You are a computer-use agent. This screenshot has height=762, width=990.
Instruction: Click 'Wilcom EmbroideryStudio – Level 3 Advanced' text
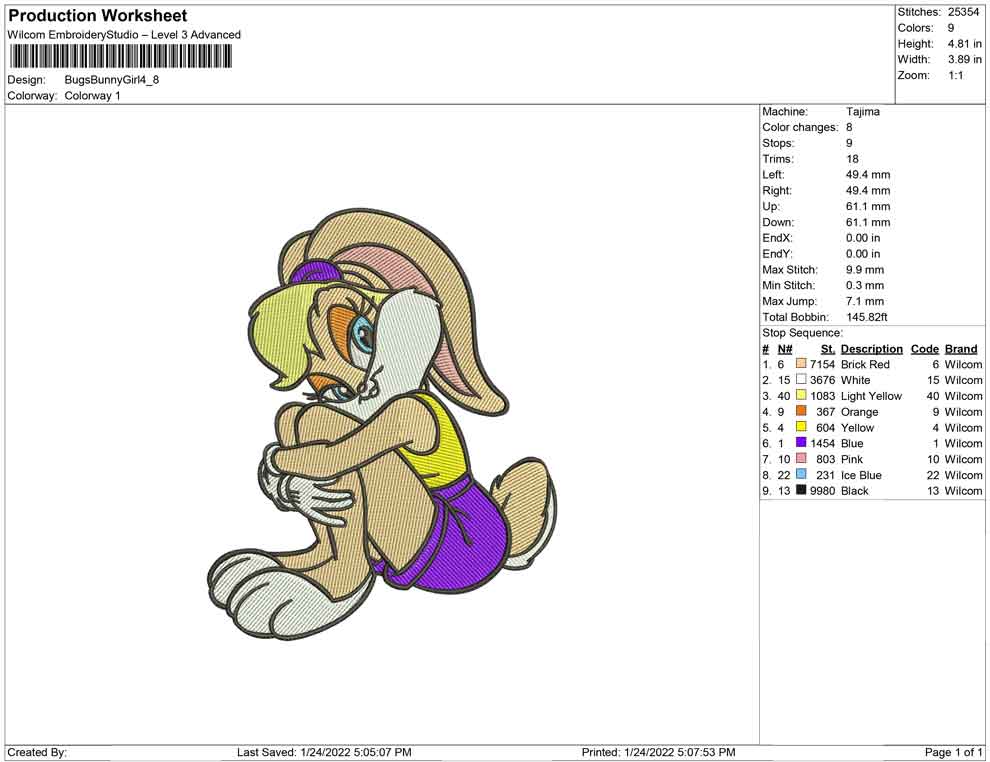124,35
